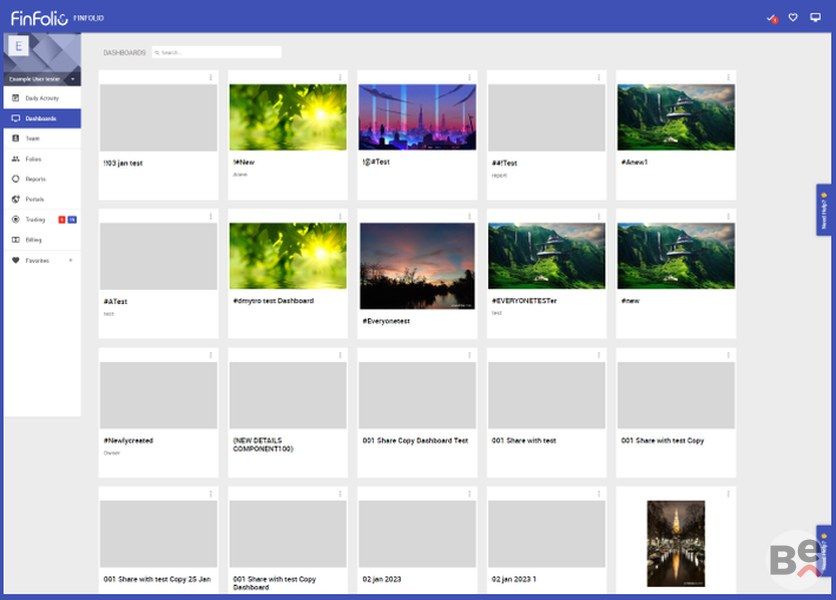Click the FinFolio logo
This screenshot has width=836, height=600.
[x=38, y=18]
